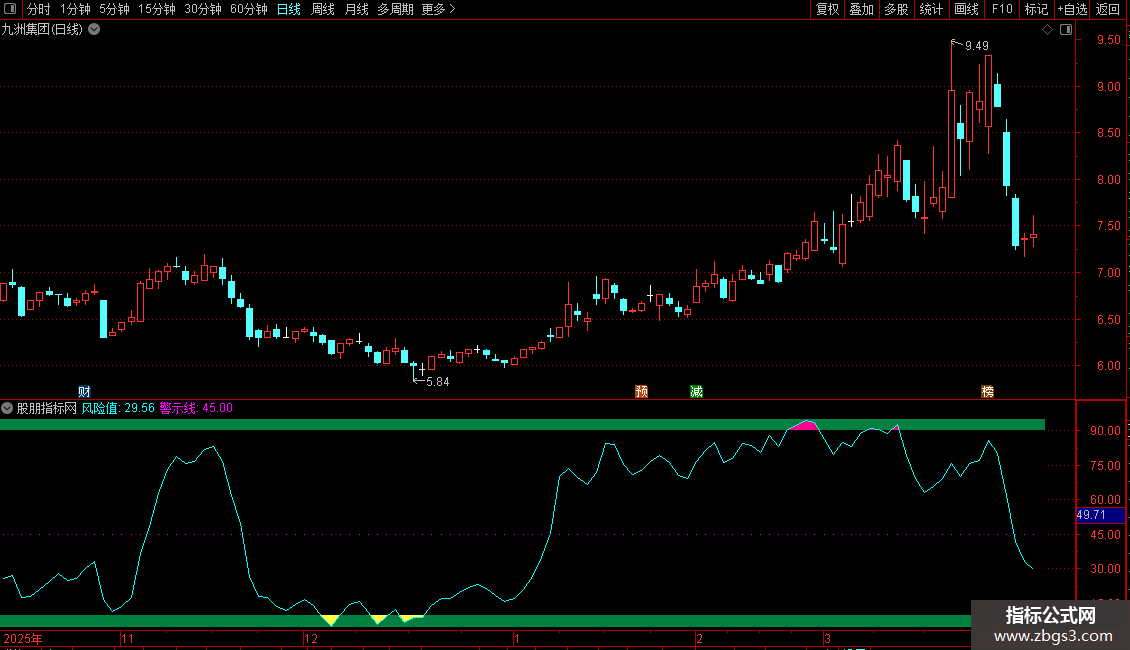Click the 财 financial report marker
Image resolution: width=1130 pixels, height=650 pixels.
(84, 391)
